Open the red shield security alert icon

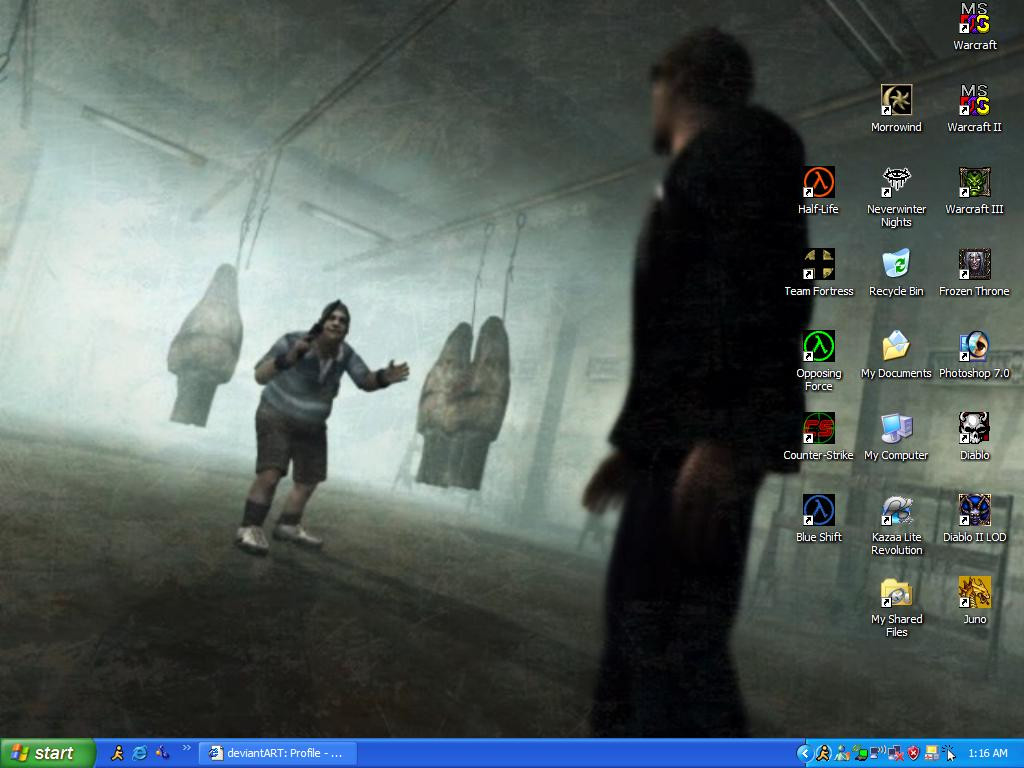(914, 754)
